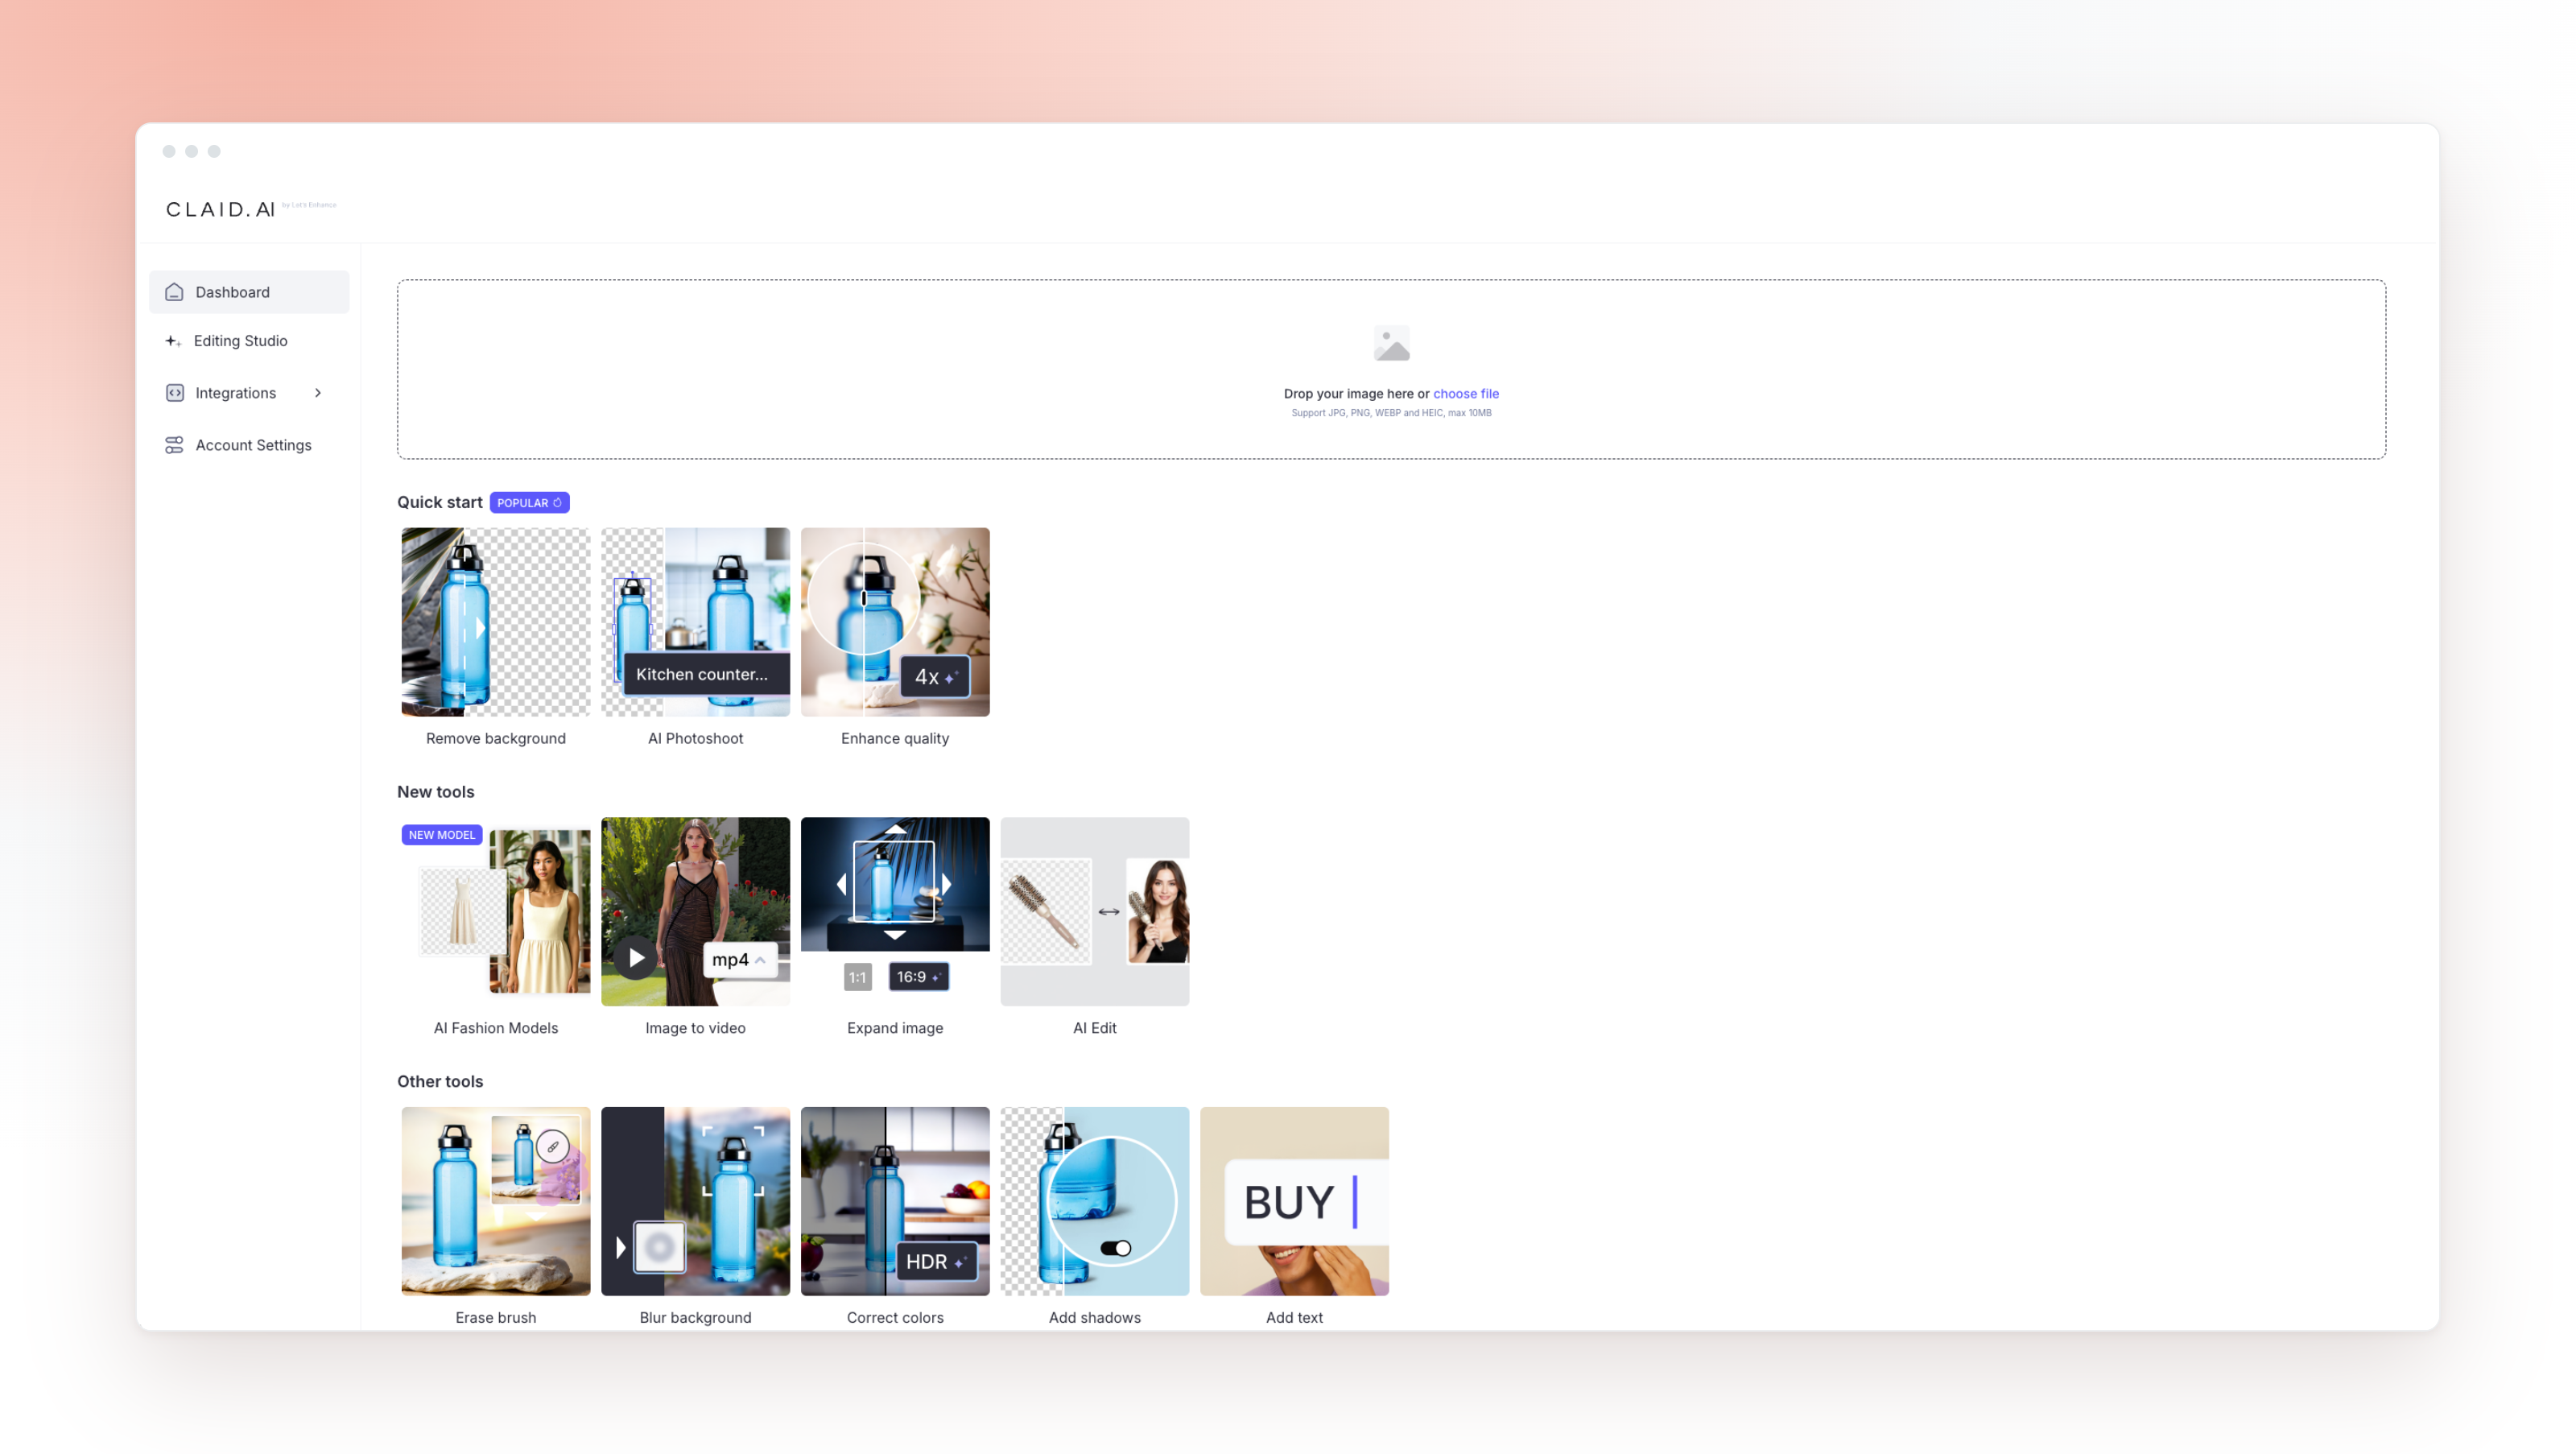The image size is (2576, 1454).
Task: Open the Correct colors tool thumbnail
Action: point(895,1200)
